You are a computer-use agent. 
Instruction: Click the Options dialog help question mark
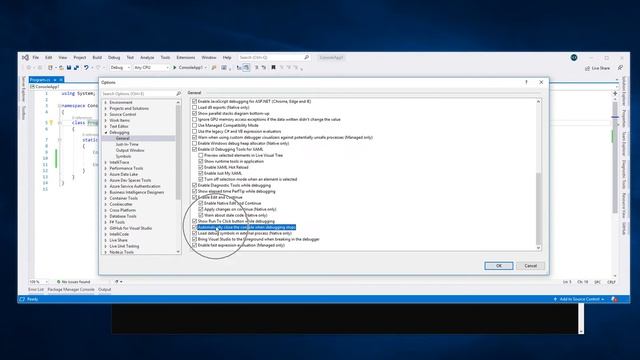[526, 82]
